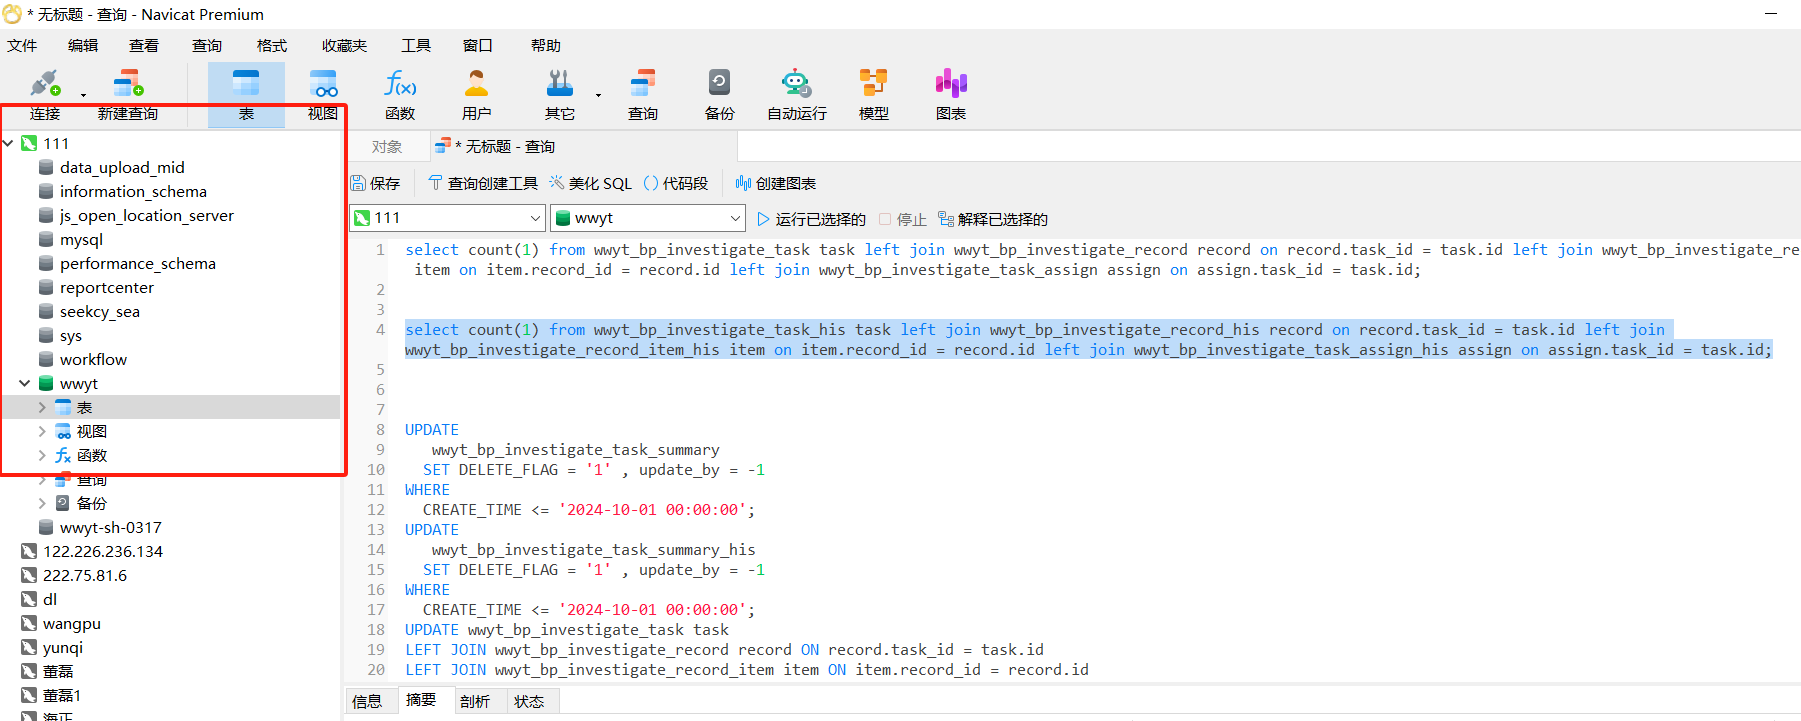
Task: Select the reportcenter database
Action: 107,287
